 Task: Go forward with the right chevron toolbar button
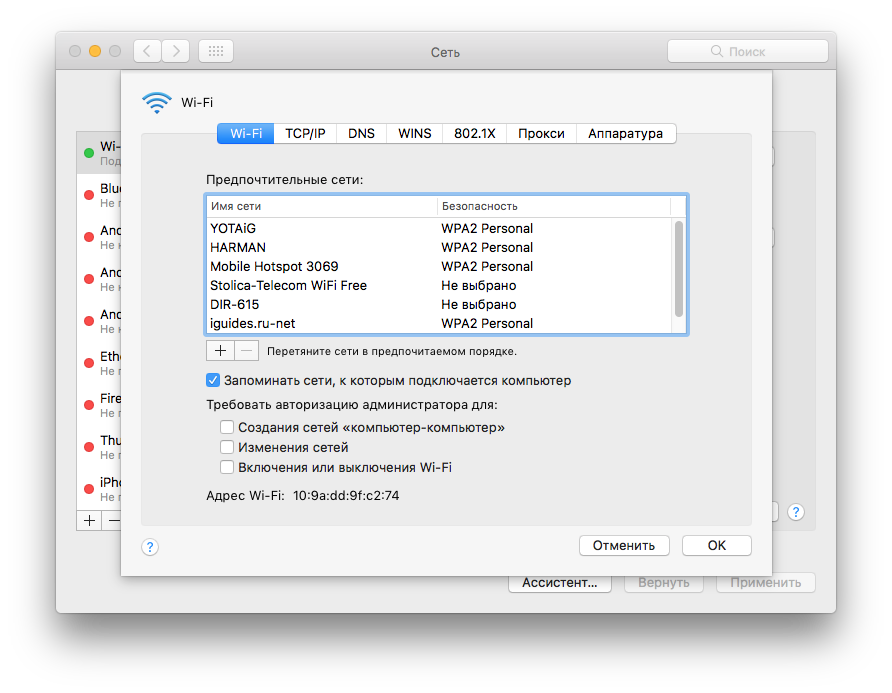click(x=176, y=51)
